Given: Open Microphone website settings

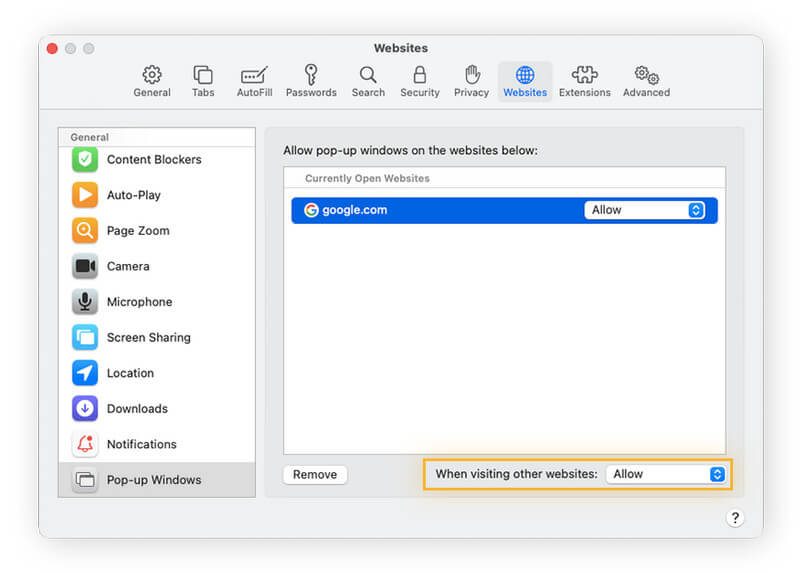Looking at the screenshot, I should [139, 302].
